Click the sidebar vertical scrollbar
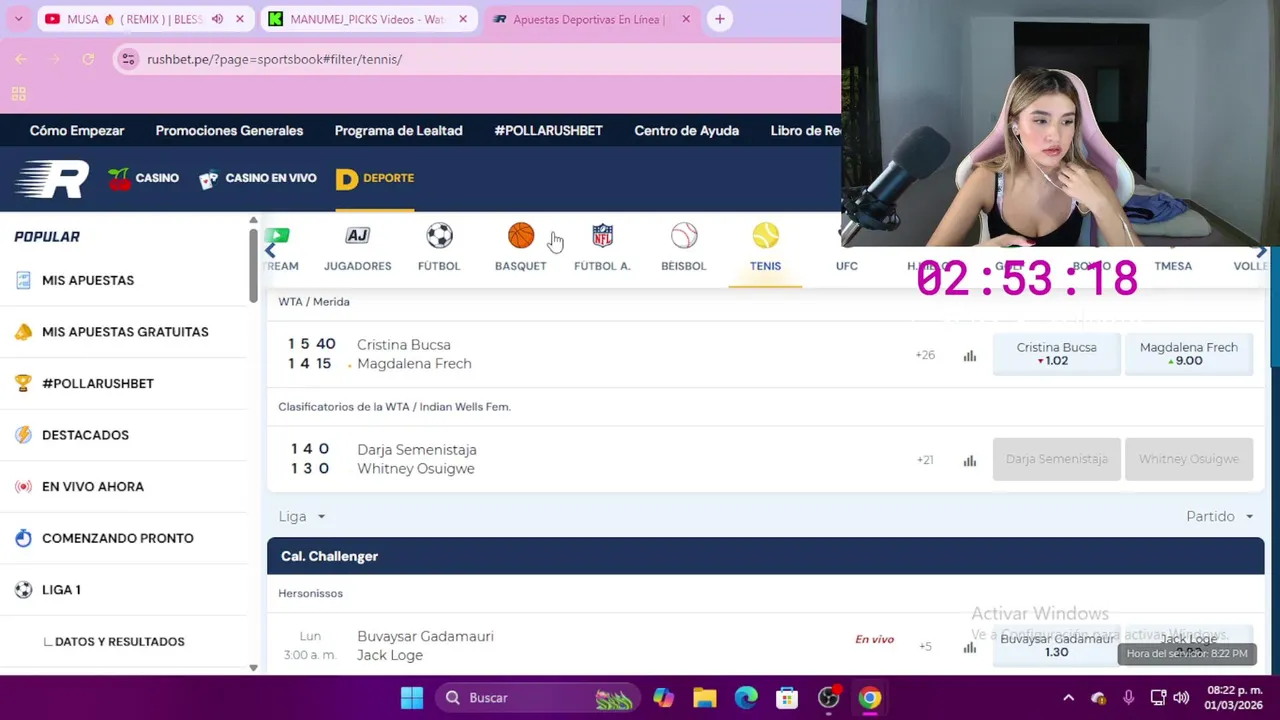 pos(253,265)
